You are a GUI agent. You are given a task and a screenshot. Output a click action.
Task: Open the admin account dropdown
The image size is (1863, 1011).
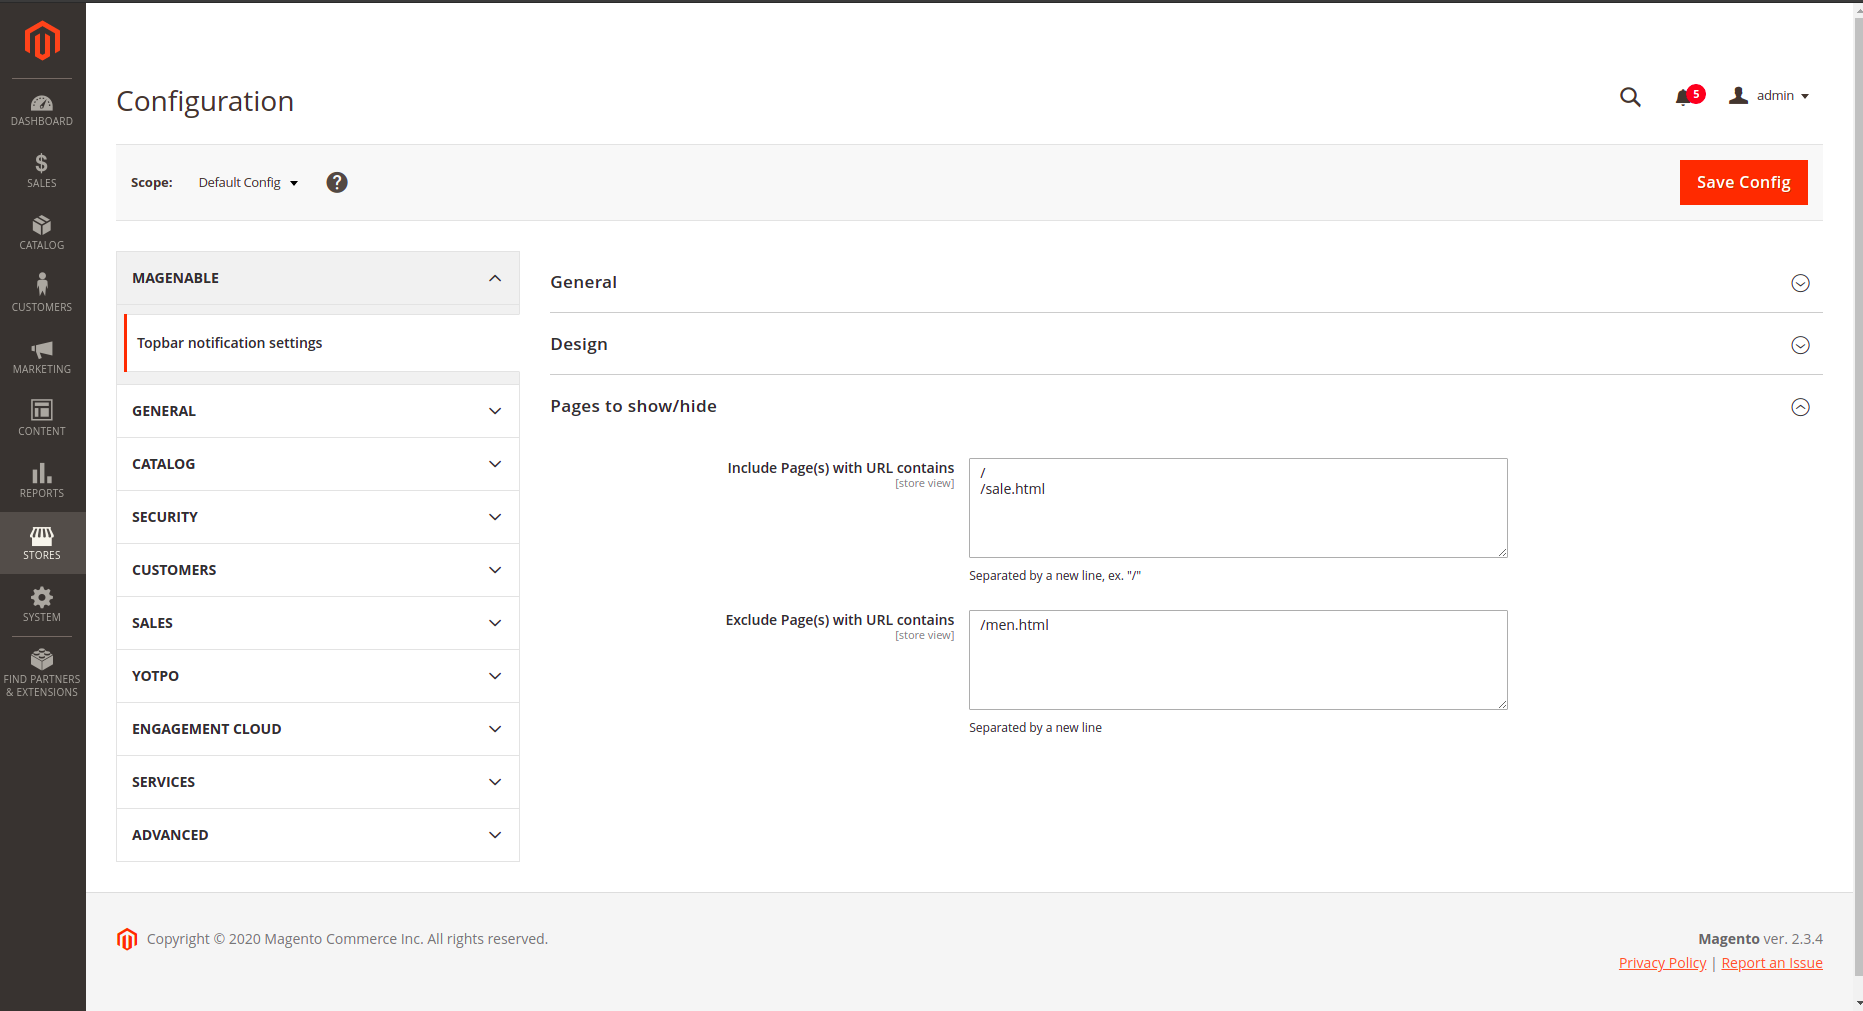[1769, 96]
